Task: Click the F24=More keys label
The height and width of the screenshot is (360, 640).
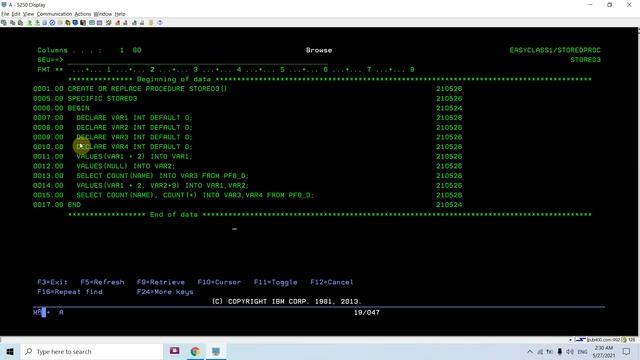Action: pos(165,292)
